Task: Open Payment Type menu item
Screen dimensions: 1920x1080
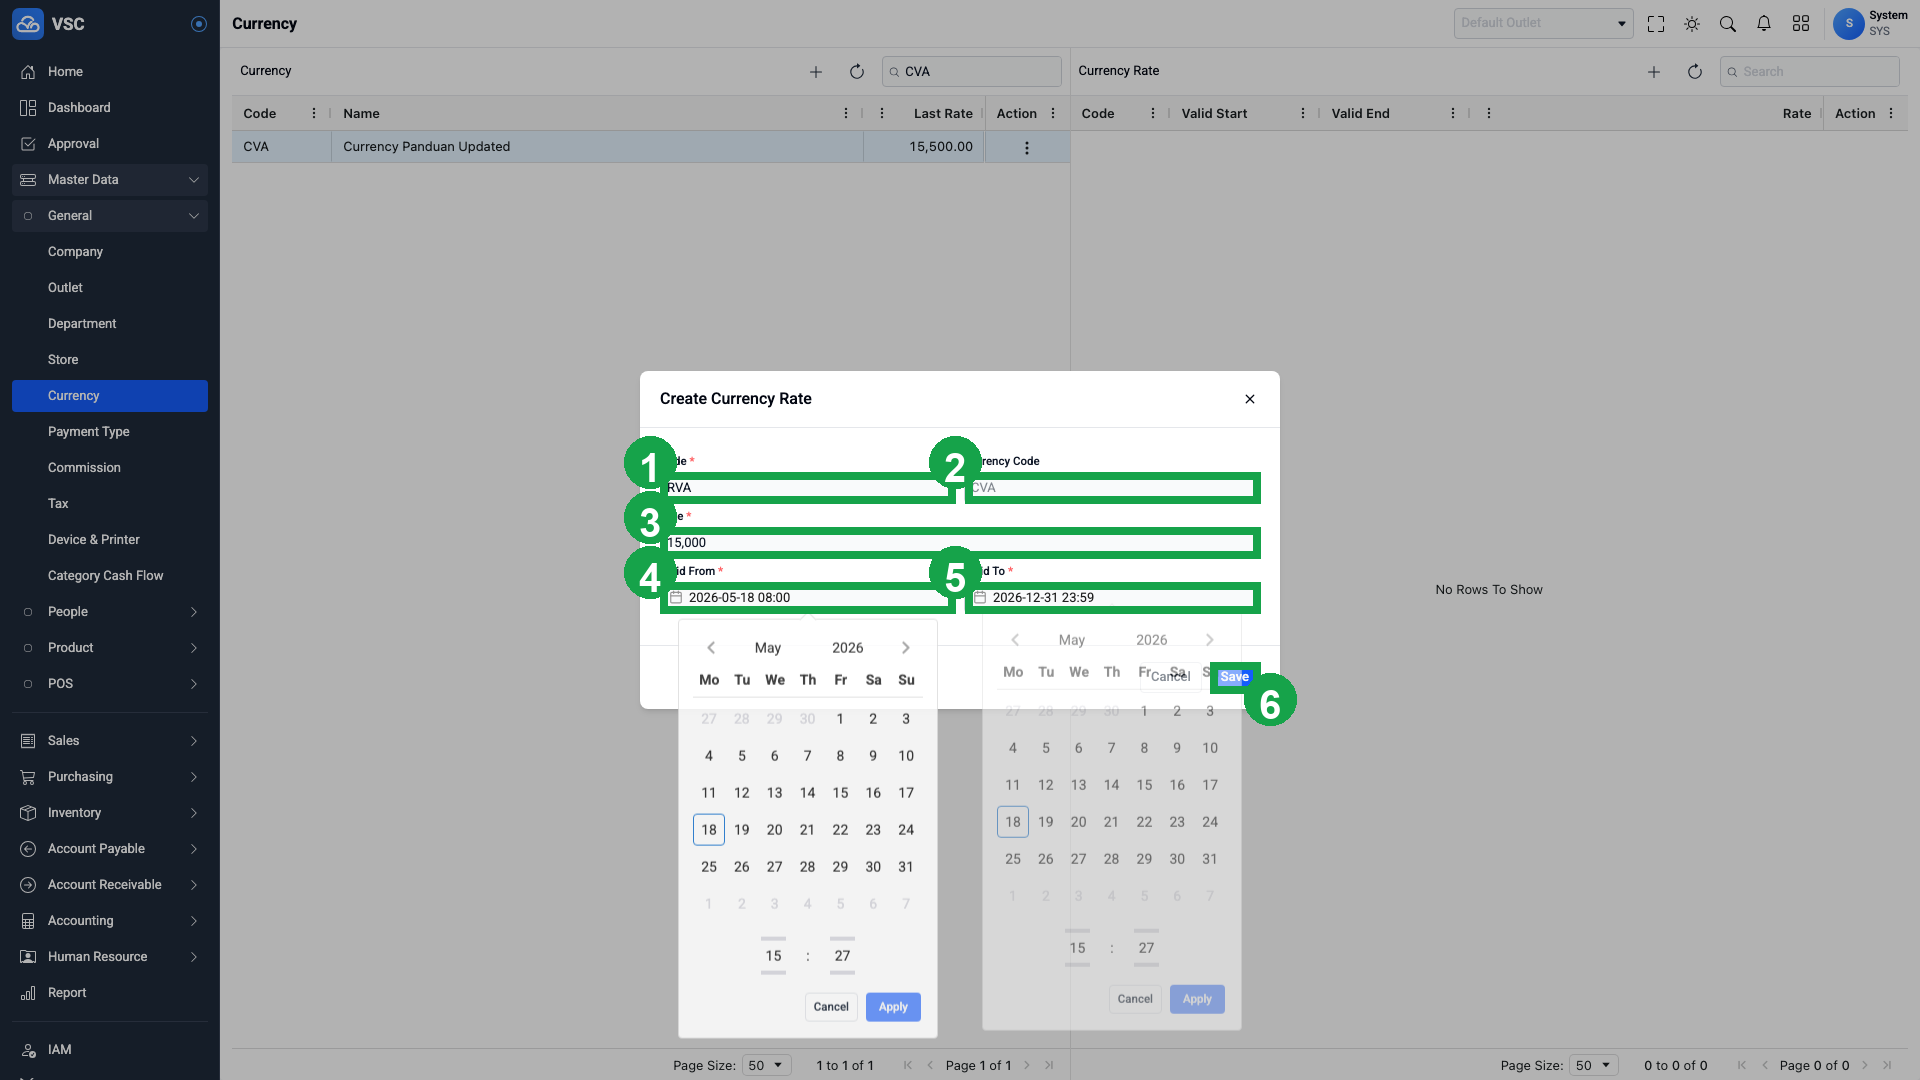Action: click(x=110, y=432)
